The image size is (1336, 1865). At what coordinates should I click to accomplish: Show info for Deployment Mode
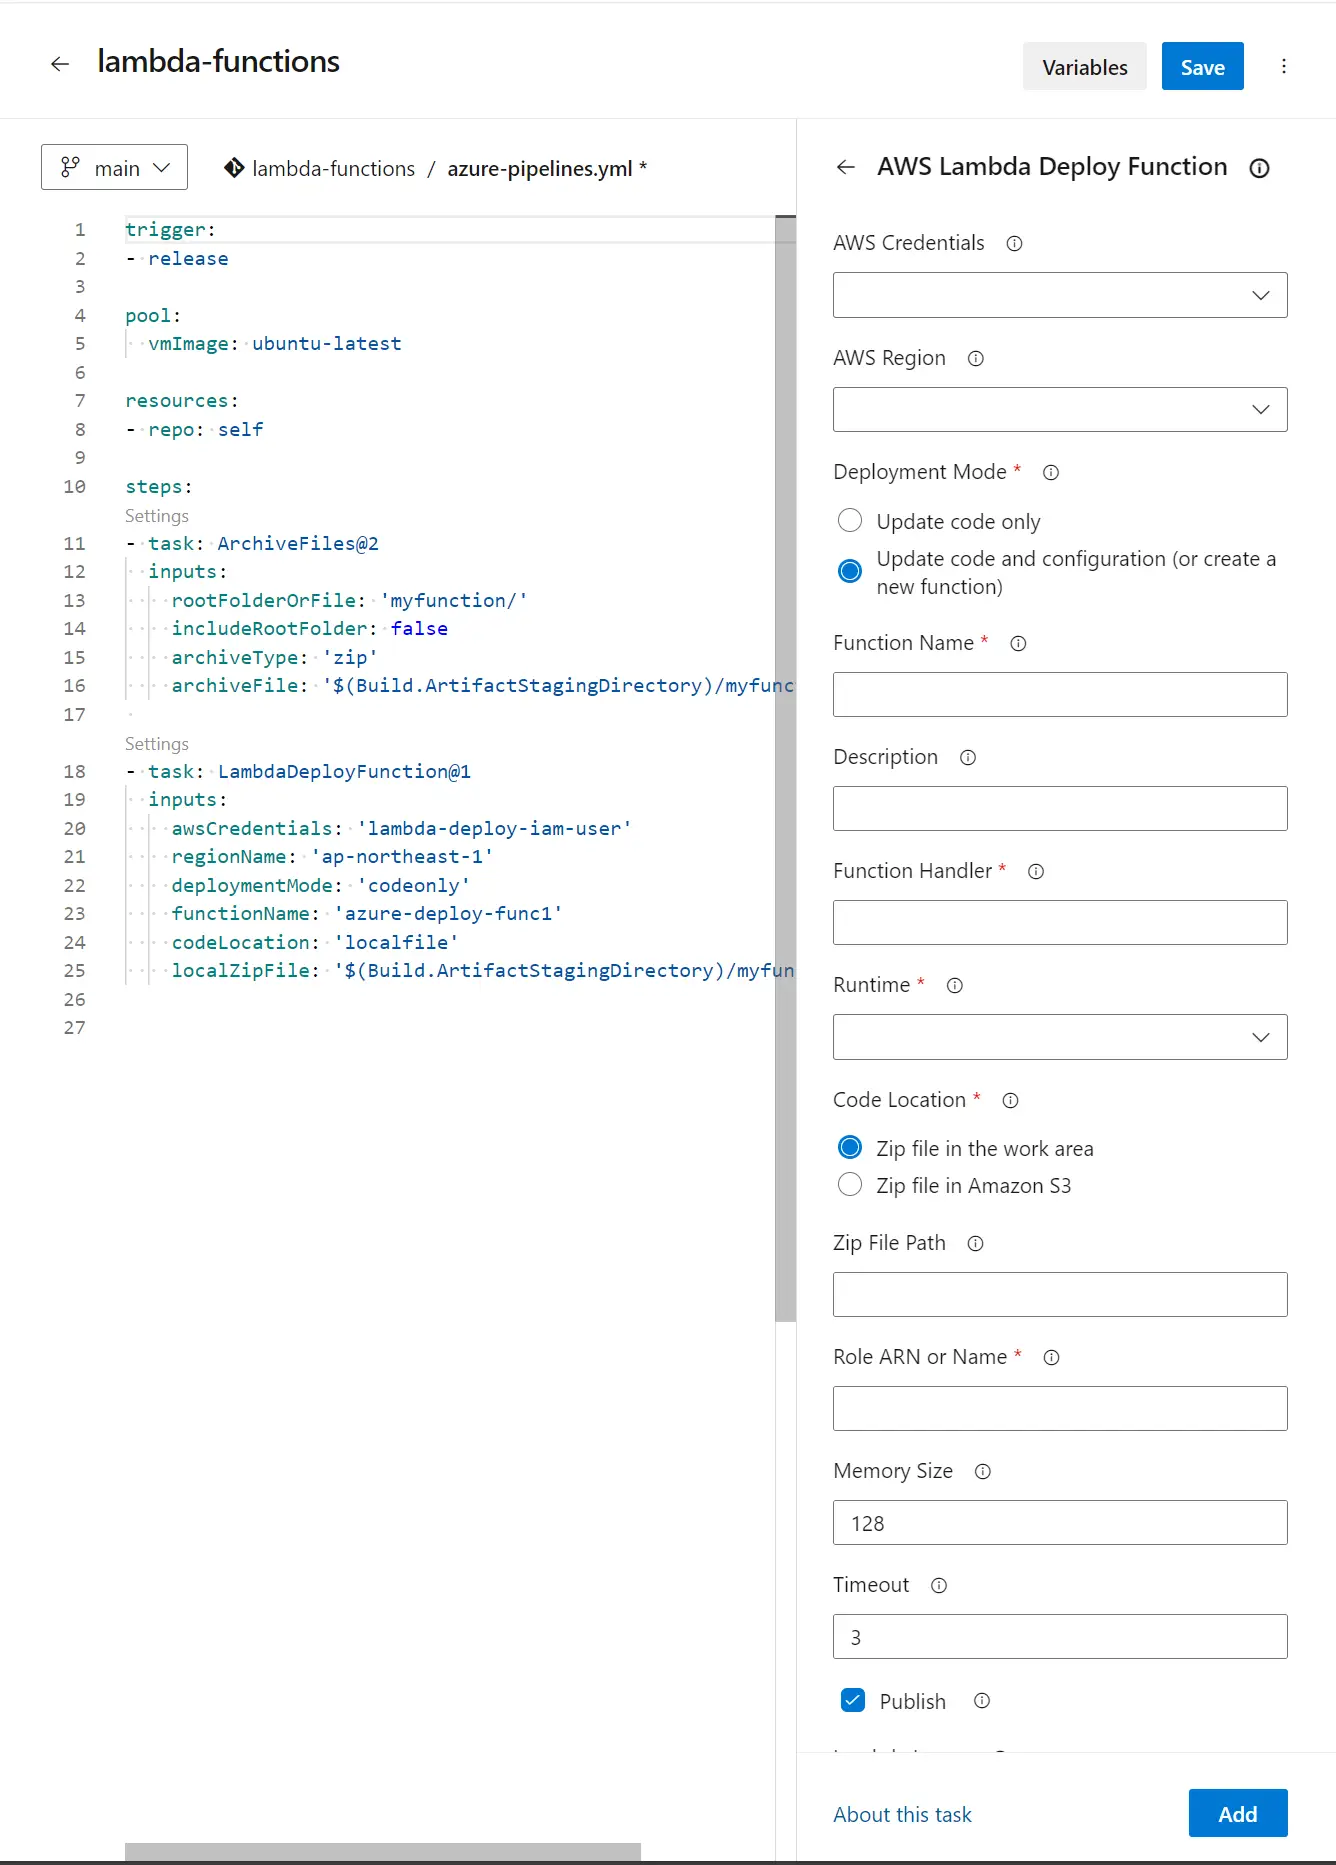pos(1051,472)
